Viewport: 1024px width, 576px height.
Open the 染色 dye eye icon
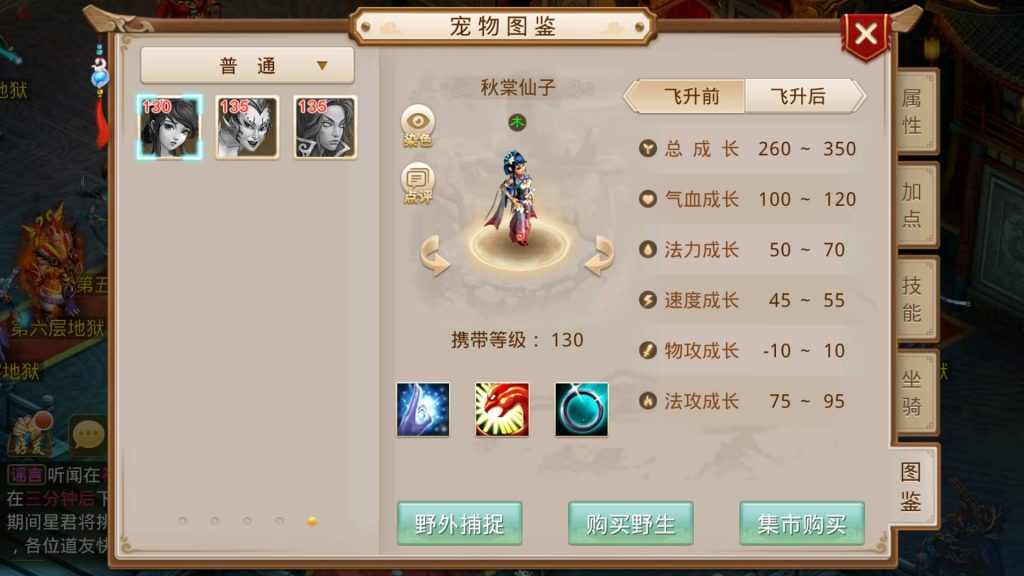tap(417, 125)
